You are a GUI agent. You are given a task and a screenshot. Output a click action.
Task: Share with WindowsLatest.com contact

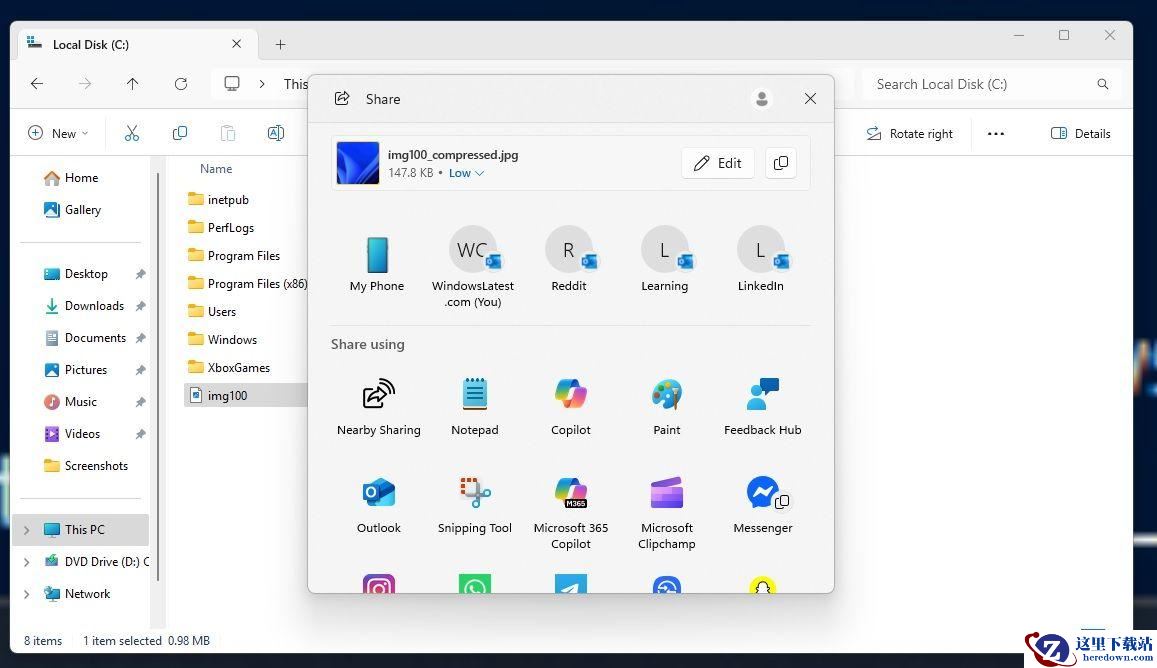[473, 267]
